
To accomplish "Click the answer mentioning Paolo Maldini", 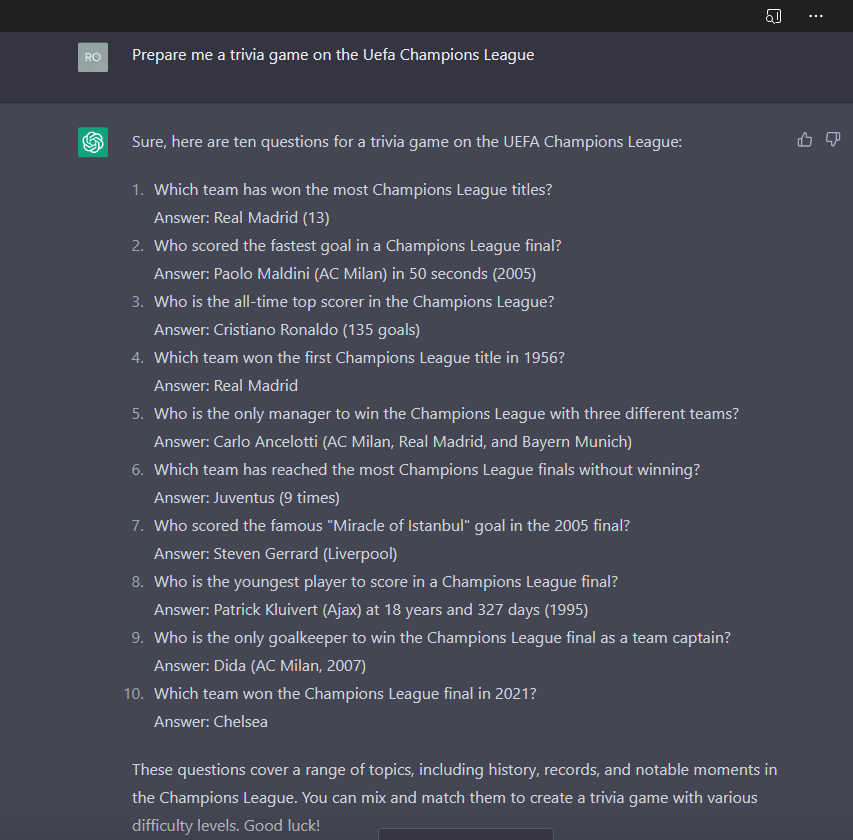I will [x=345, y=274].
